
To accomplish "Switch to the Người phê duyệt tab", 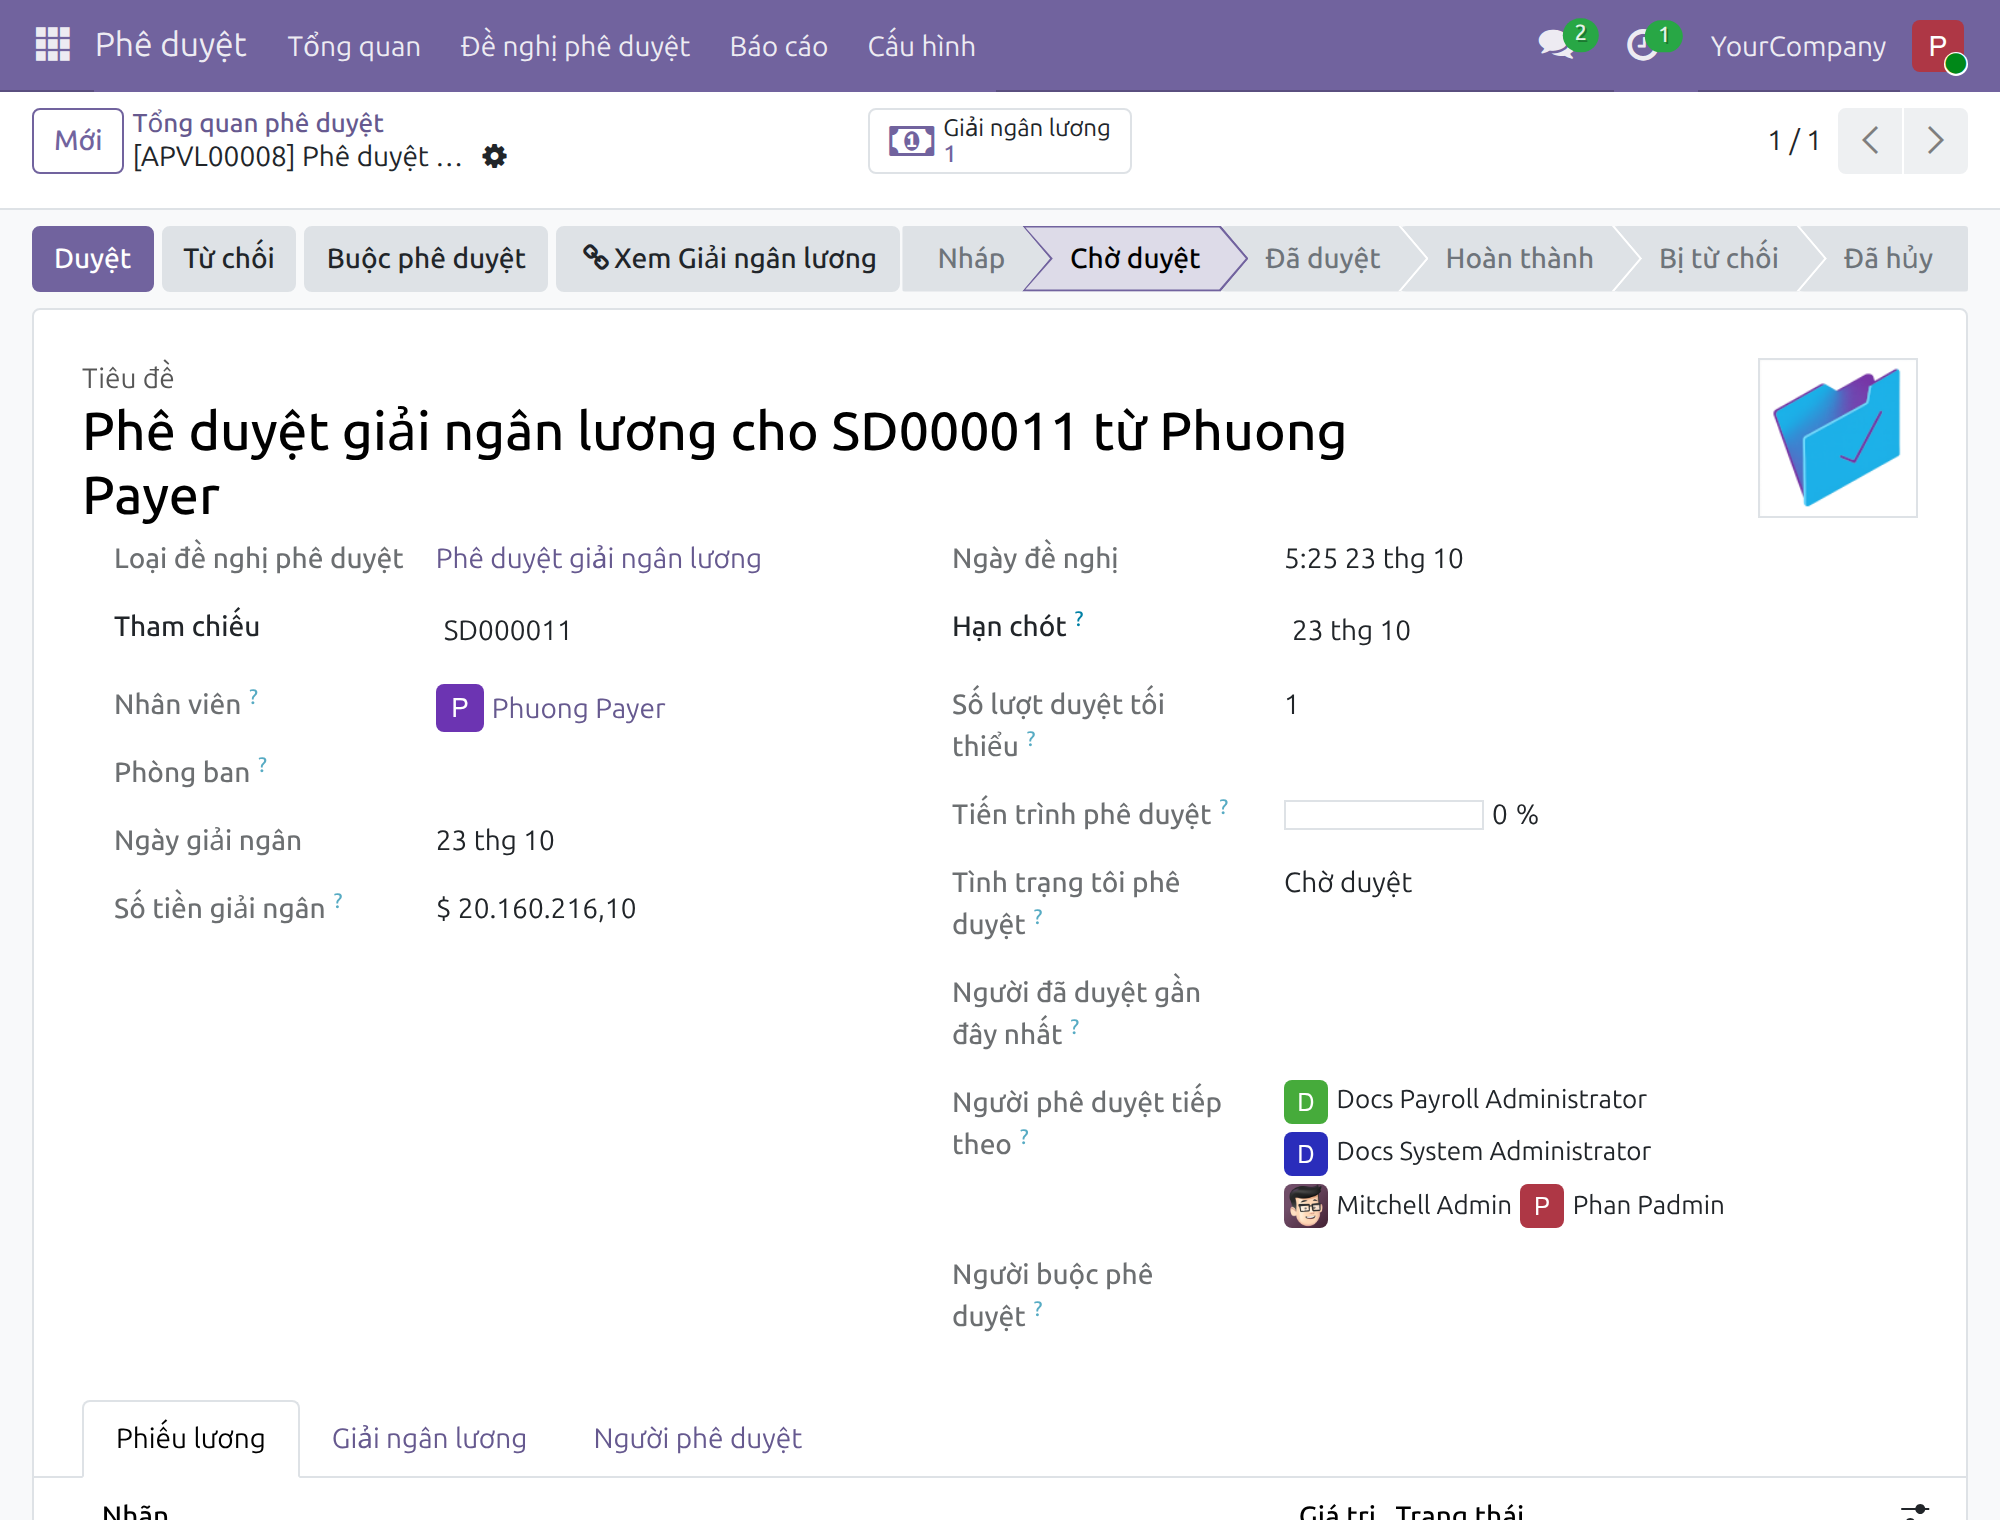I will click(698, 1438).
